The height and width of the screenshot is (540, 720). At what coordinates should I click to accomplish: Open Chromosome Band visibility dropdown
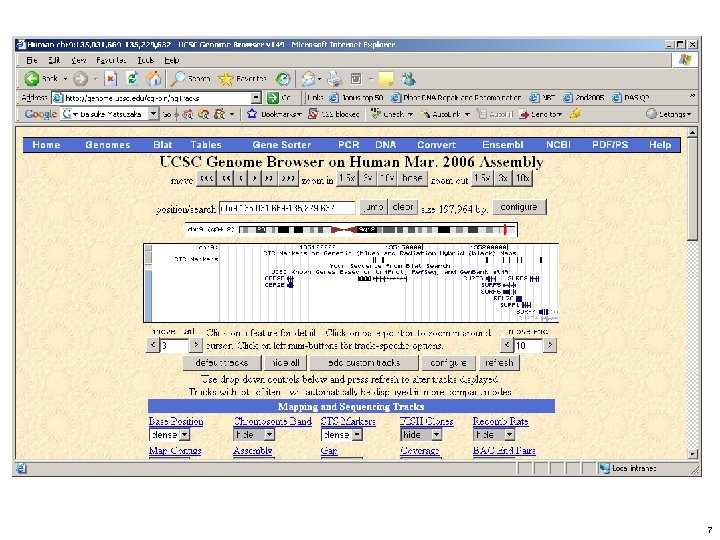tap(269, 434)
